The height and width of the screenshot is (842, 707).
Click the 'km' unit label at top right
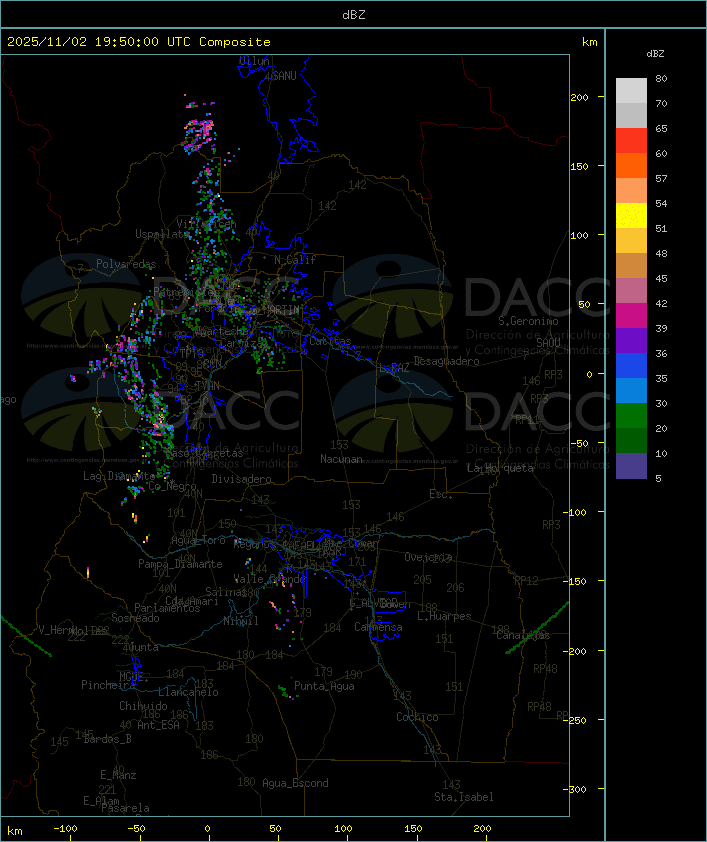(x=589, y=42)
